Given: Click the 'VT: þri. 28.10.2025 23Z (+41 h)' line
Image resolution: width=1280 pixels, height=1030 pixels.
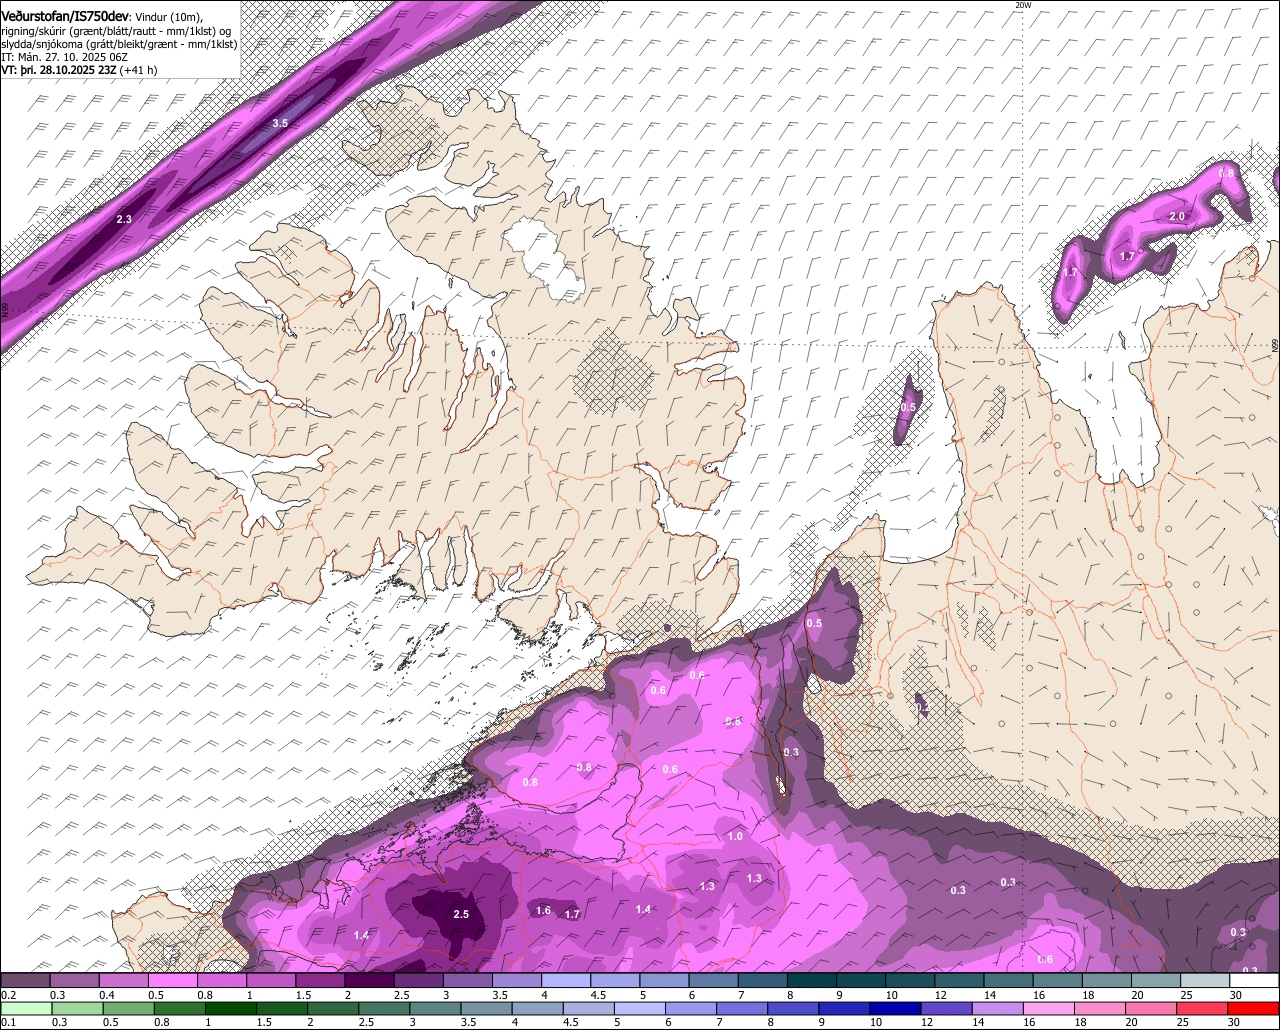Looking at the screenshot, I should (79, 70).
